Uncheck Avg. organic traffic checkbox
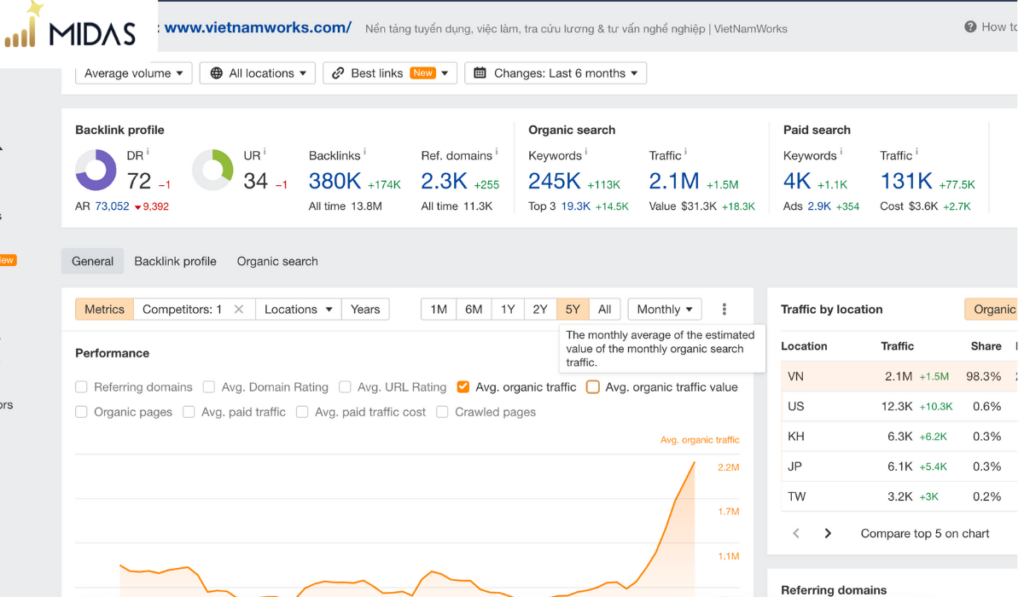1024x597 pixels. [463, 387]
